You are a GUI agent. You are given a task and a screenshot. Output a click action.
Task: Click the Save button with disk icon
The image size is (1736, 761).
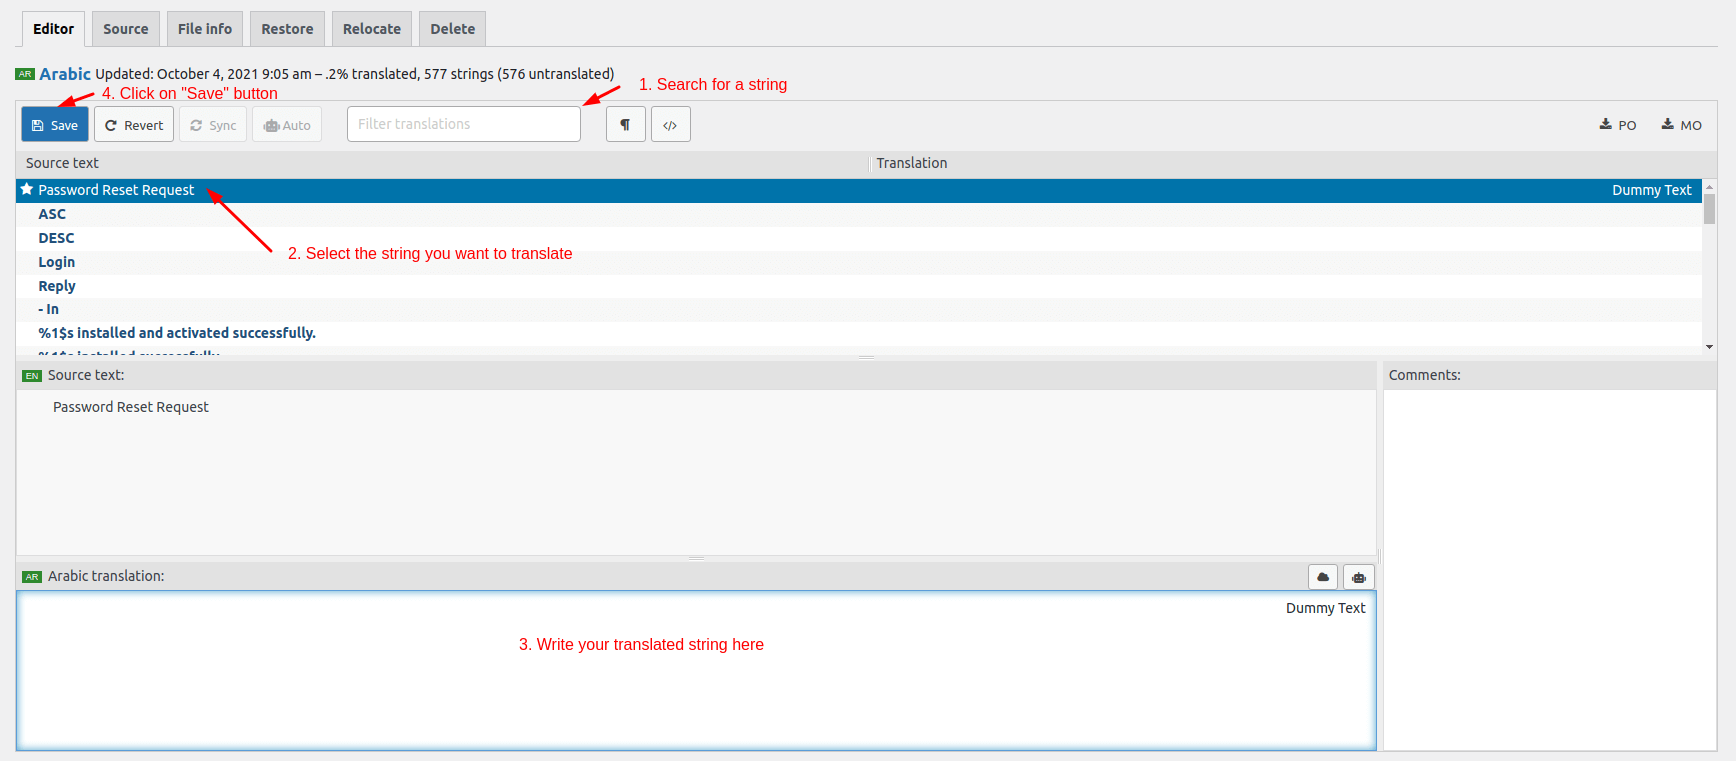tap(55, 125)
